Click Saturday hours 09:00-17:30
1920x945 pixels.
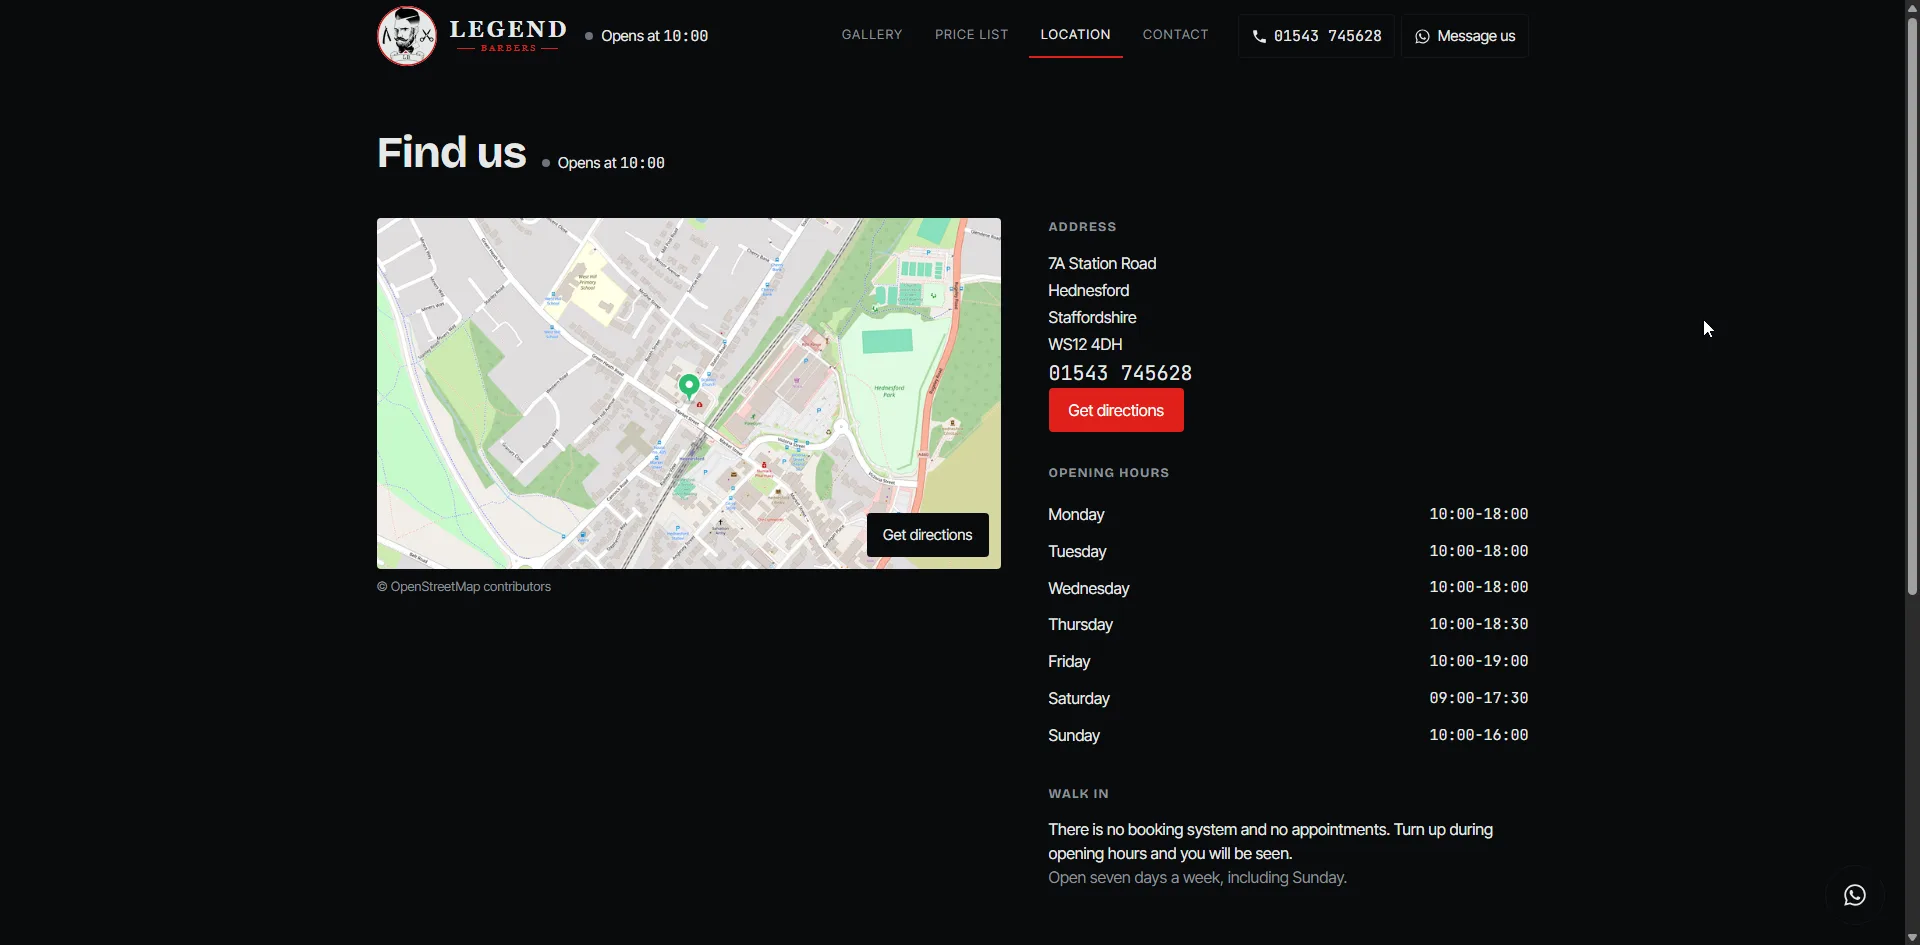1479,698
